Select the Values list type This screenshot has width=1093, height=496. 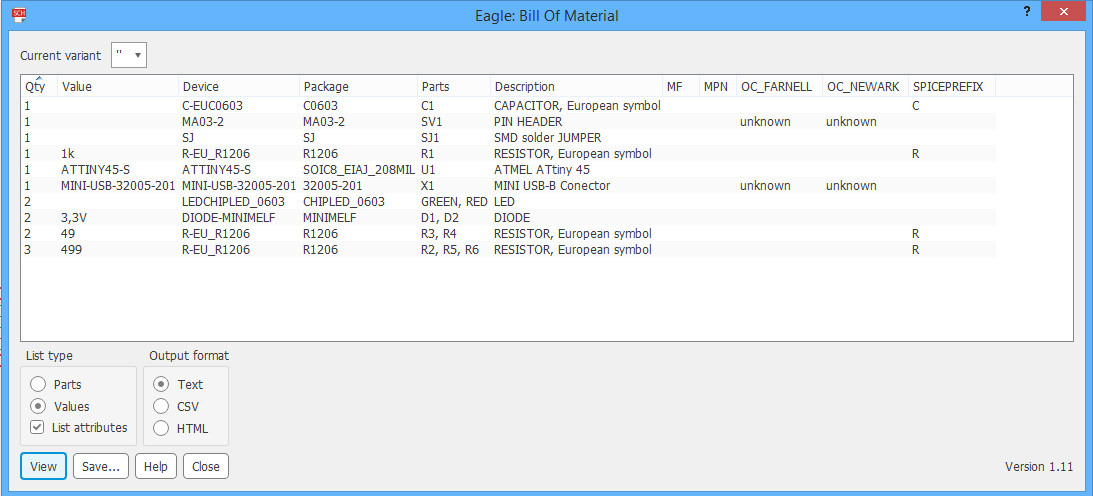(39, 406)
